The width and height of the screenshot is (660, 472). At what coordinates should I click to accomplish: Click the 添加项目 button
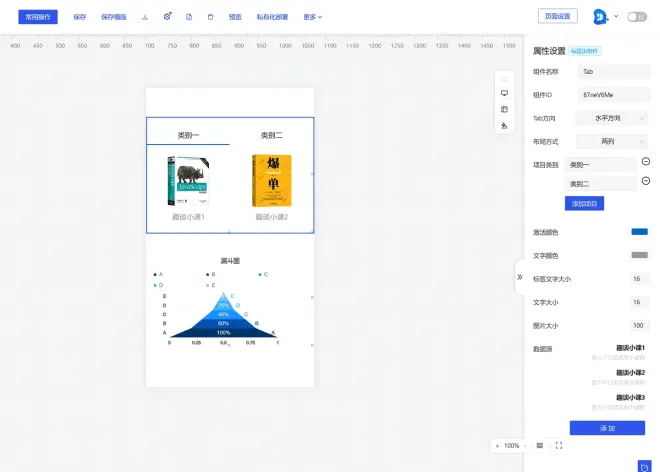click(x=584, y=203)
